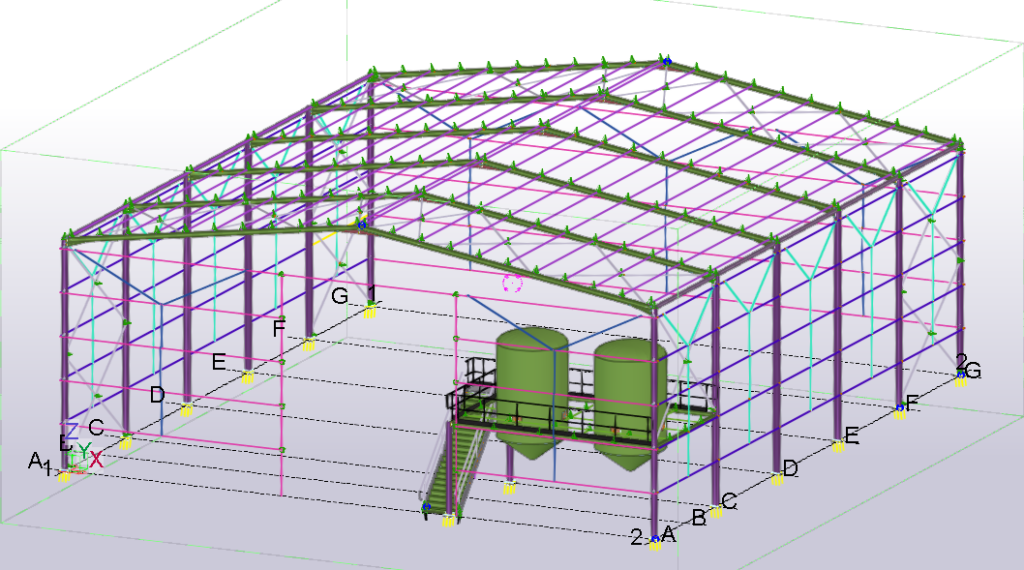Select the left green silo tank
Viewport: 1024px width, 570px height.
(530, 392)
